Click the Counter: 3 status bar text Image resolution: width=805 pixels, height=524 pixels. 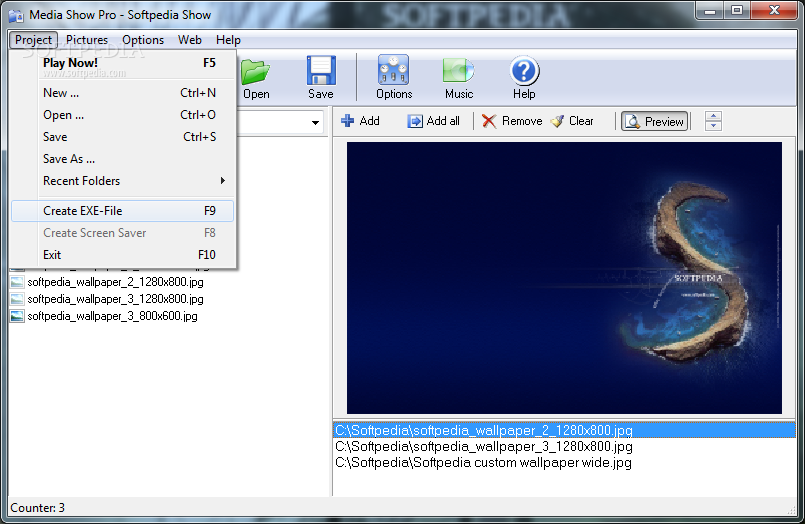(x=37, y=508)
